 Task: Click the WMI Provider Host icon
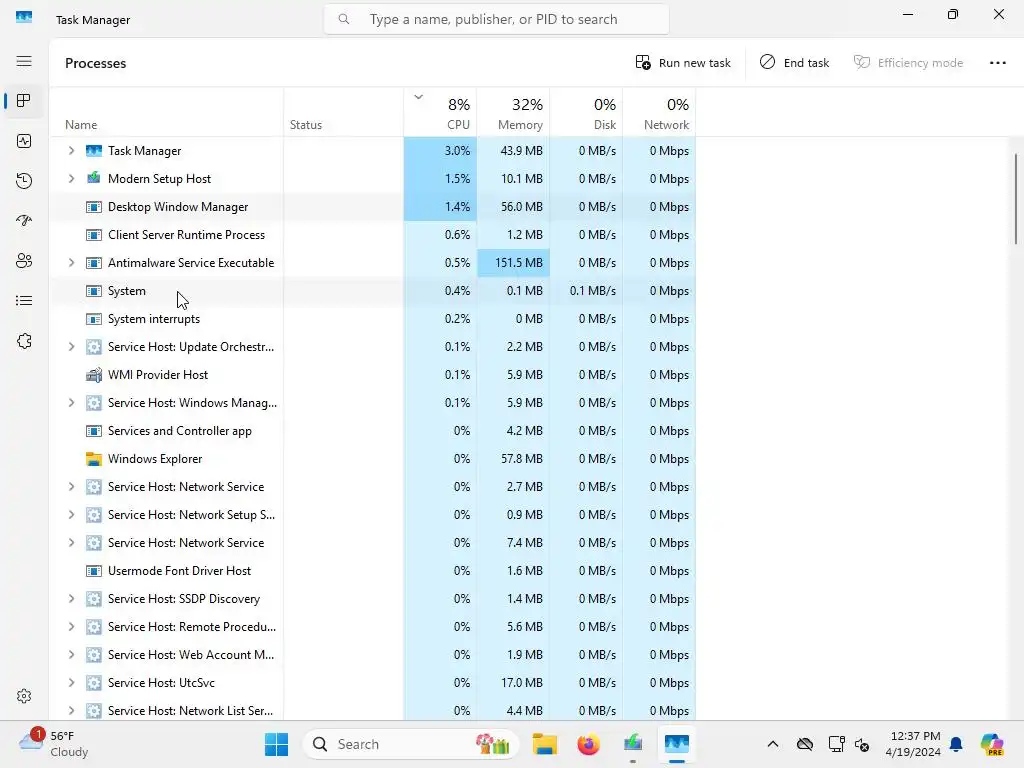(x=94, y=375)
